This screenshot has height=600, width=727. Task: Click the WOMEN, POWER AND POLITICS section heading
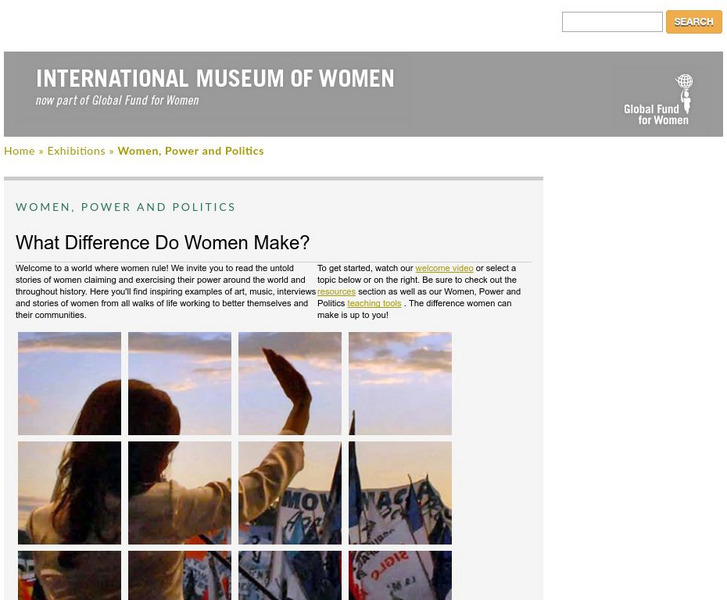coord(126,207)
